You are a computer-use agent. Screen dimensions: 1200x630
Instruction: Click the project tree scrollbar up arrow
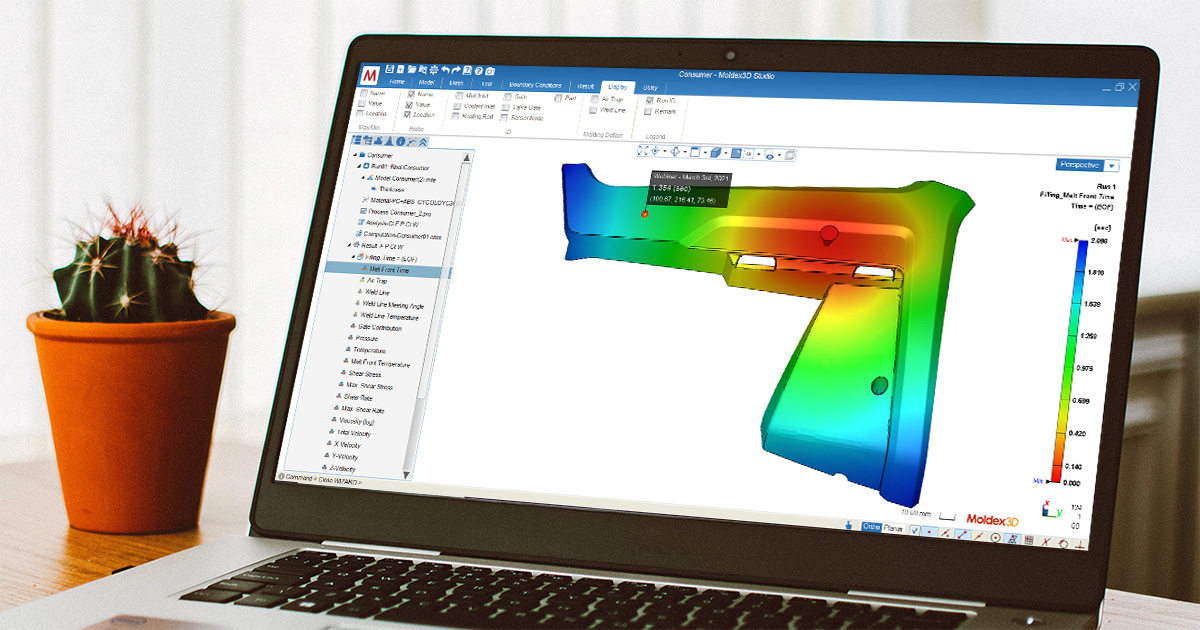466,158
